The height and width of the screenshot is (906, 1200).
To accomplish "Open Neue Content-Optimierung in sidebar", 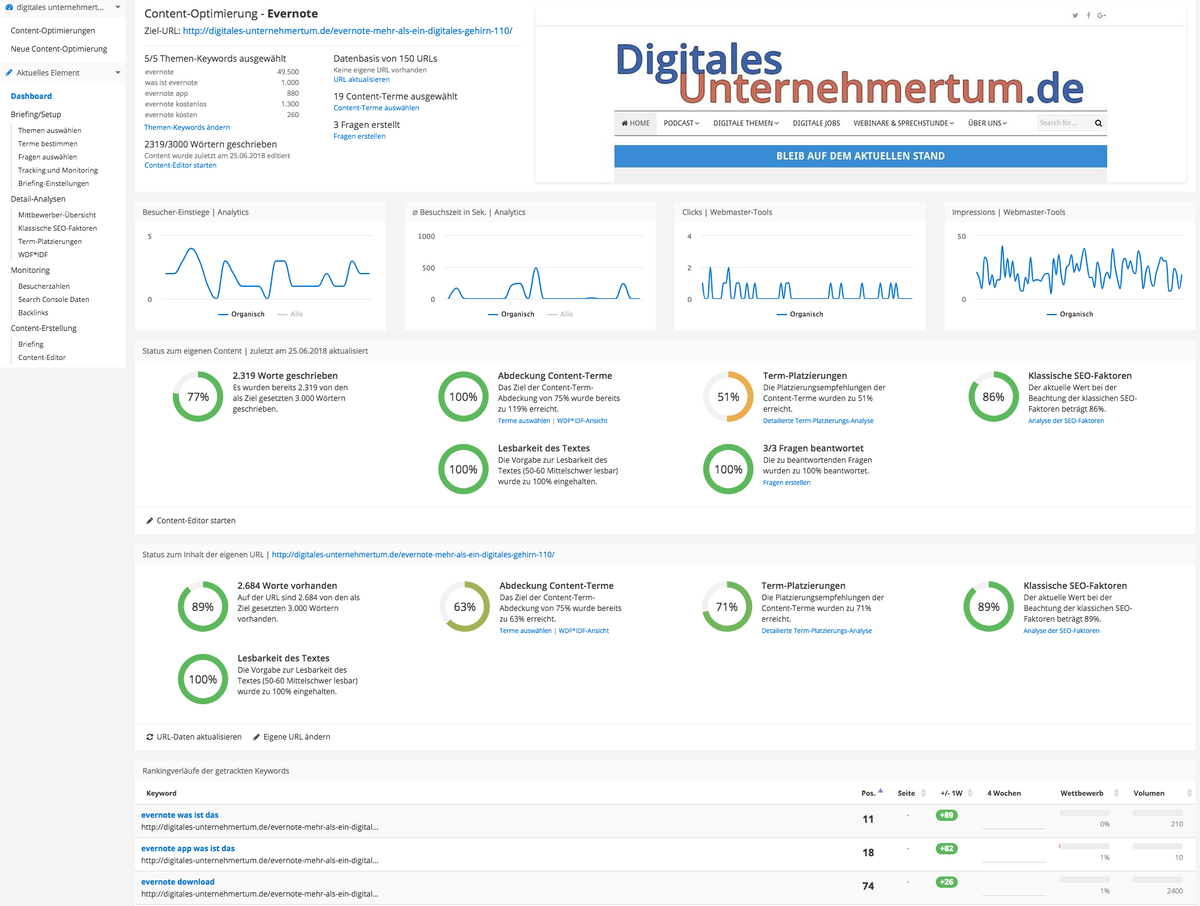I will (59, 48).
